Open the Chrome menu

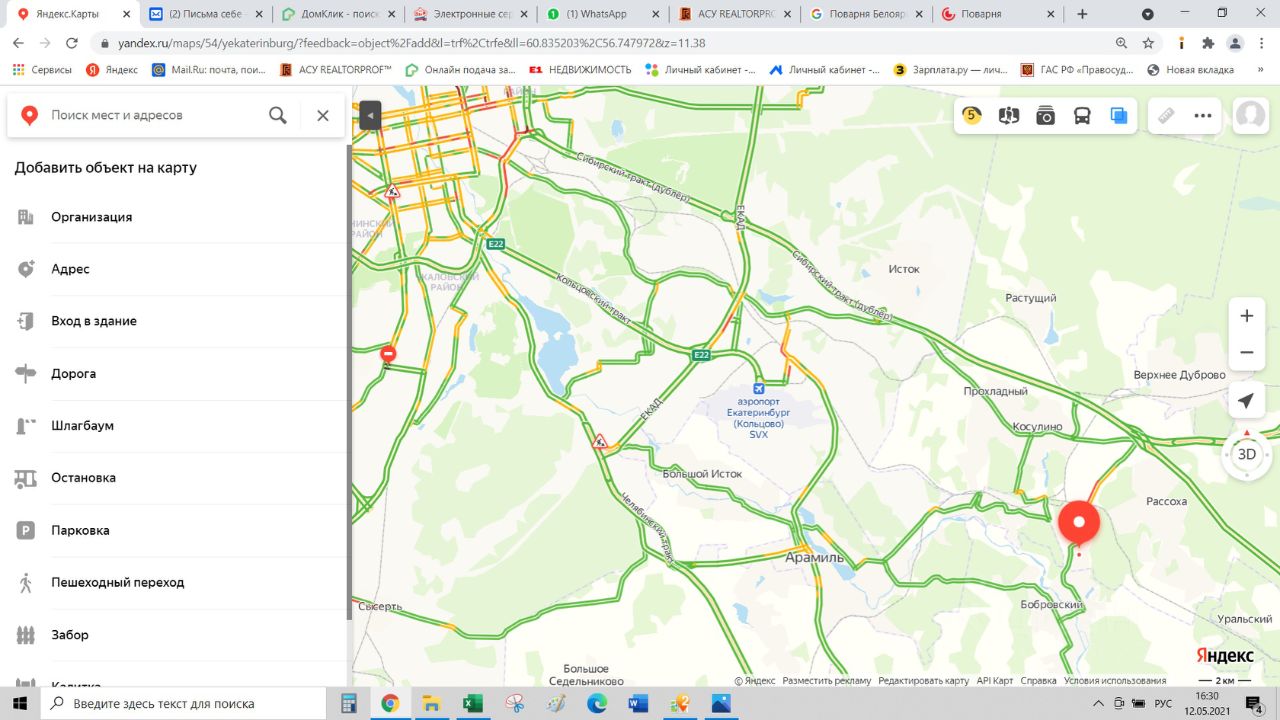click(x=1262, y=43)
